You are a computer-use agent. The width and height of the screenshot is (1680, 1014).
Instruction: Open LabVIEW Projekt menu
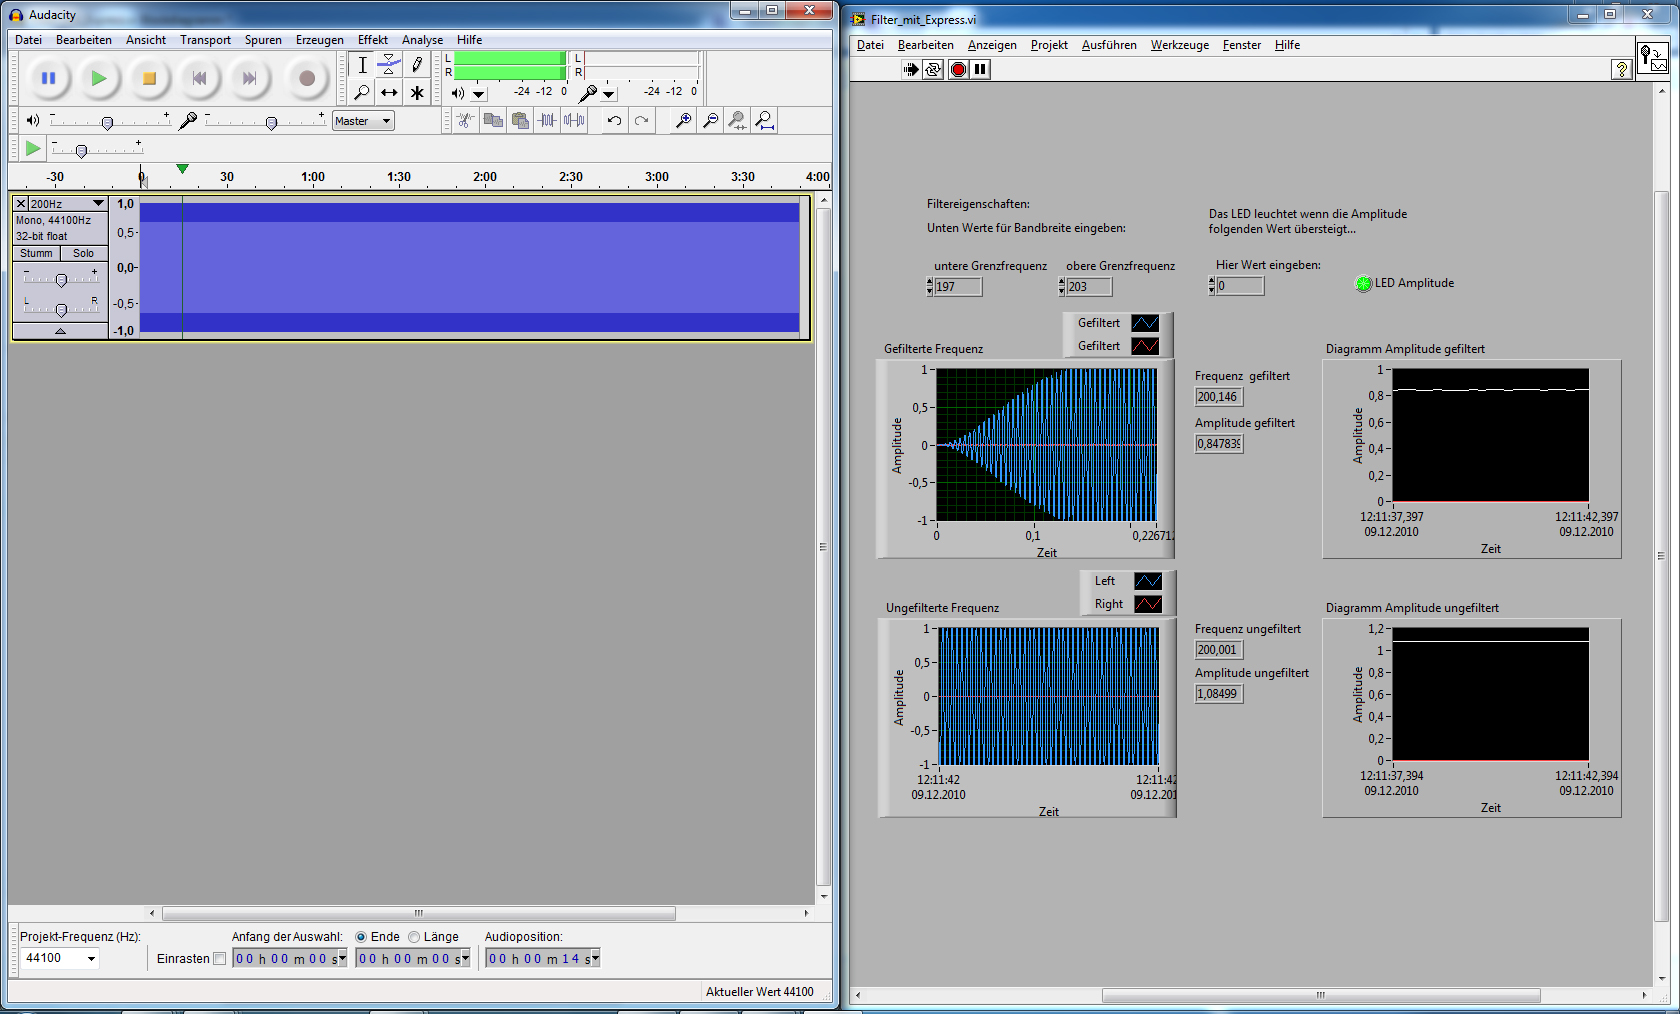[x=1049, y=45]
